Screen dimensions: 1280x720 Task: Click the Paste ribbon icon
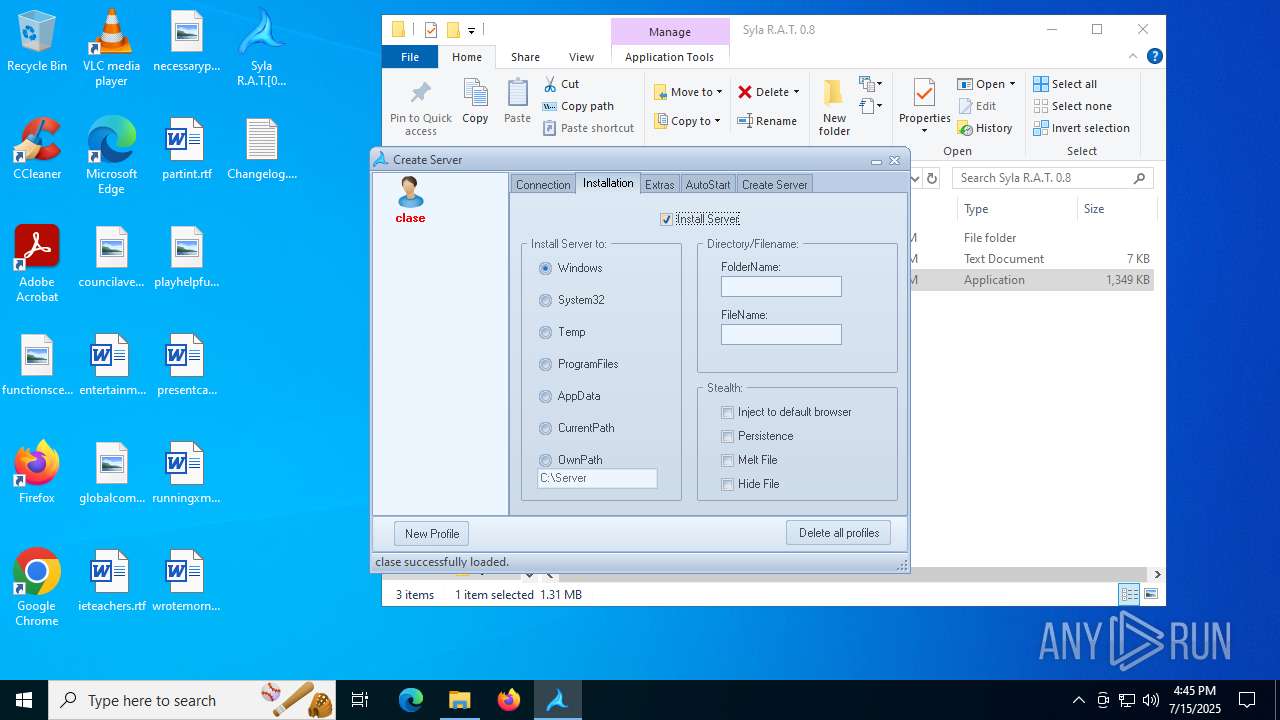[517, 94]
